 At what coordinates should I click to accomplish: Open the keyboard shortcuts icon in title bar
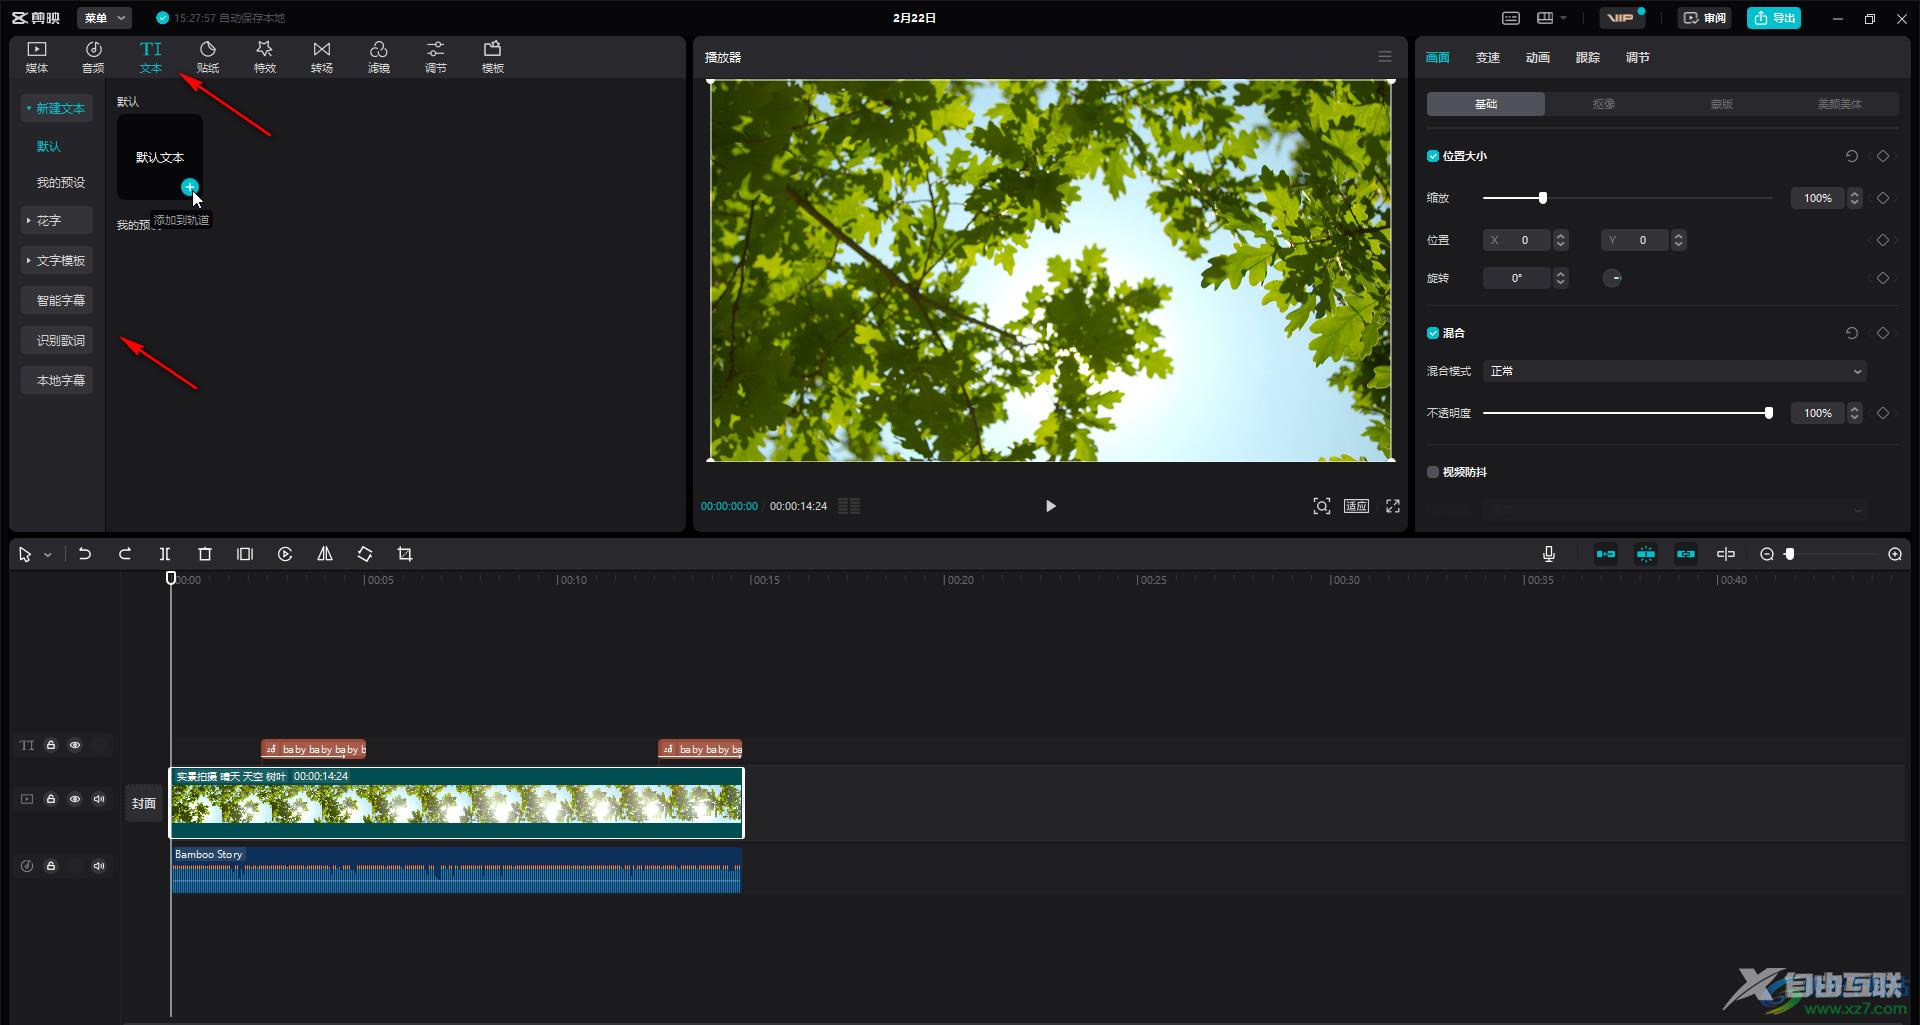point(1511,18)
